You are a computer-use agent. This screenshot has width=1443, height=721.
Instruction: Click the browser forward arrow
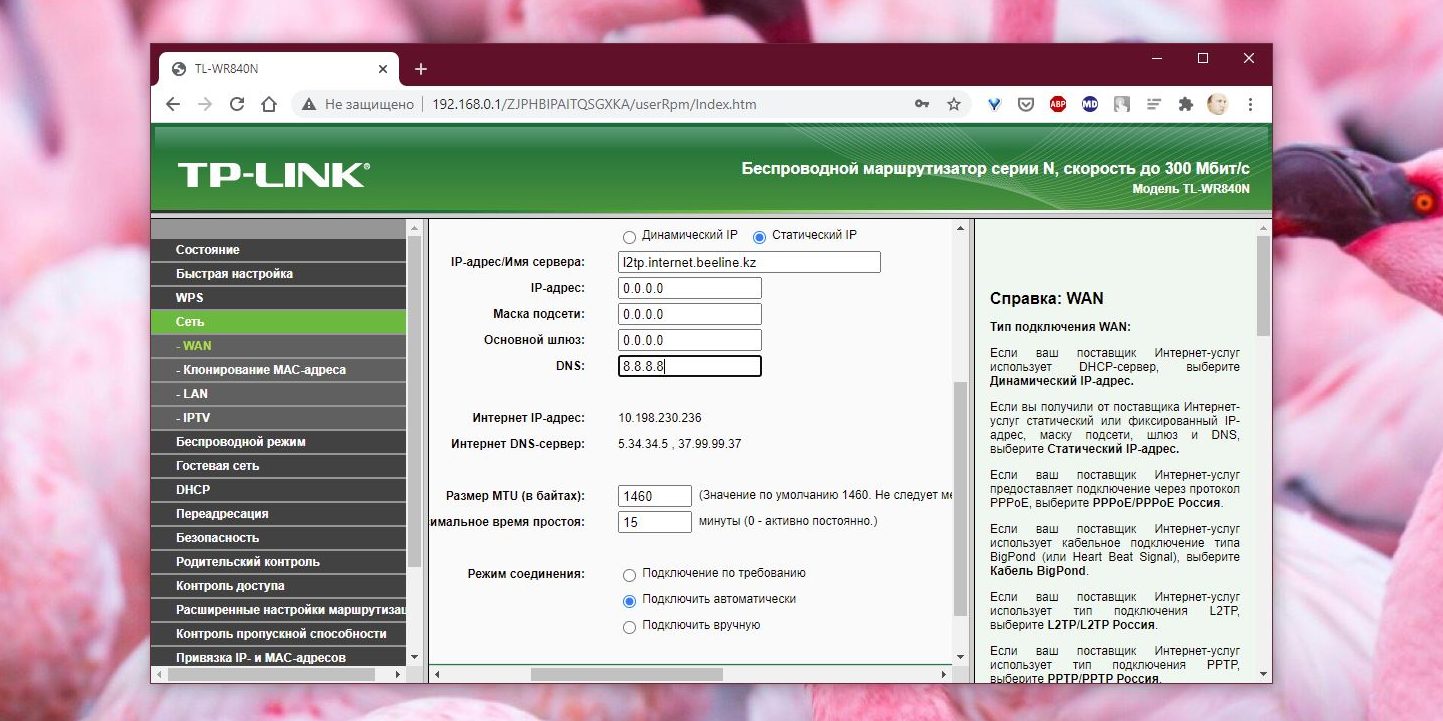(205, 104)
